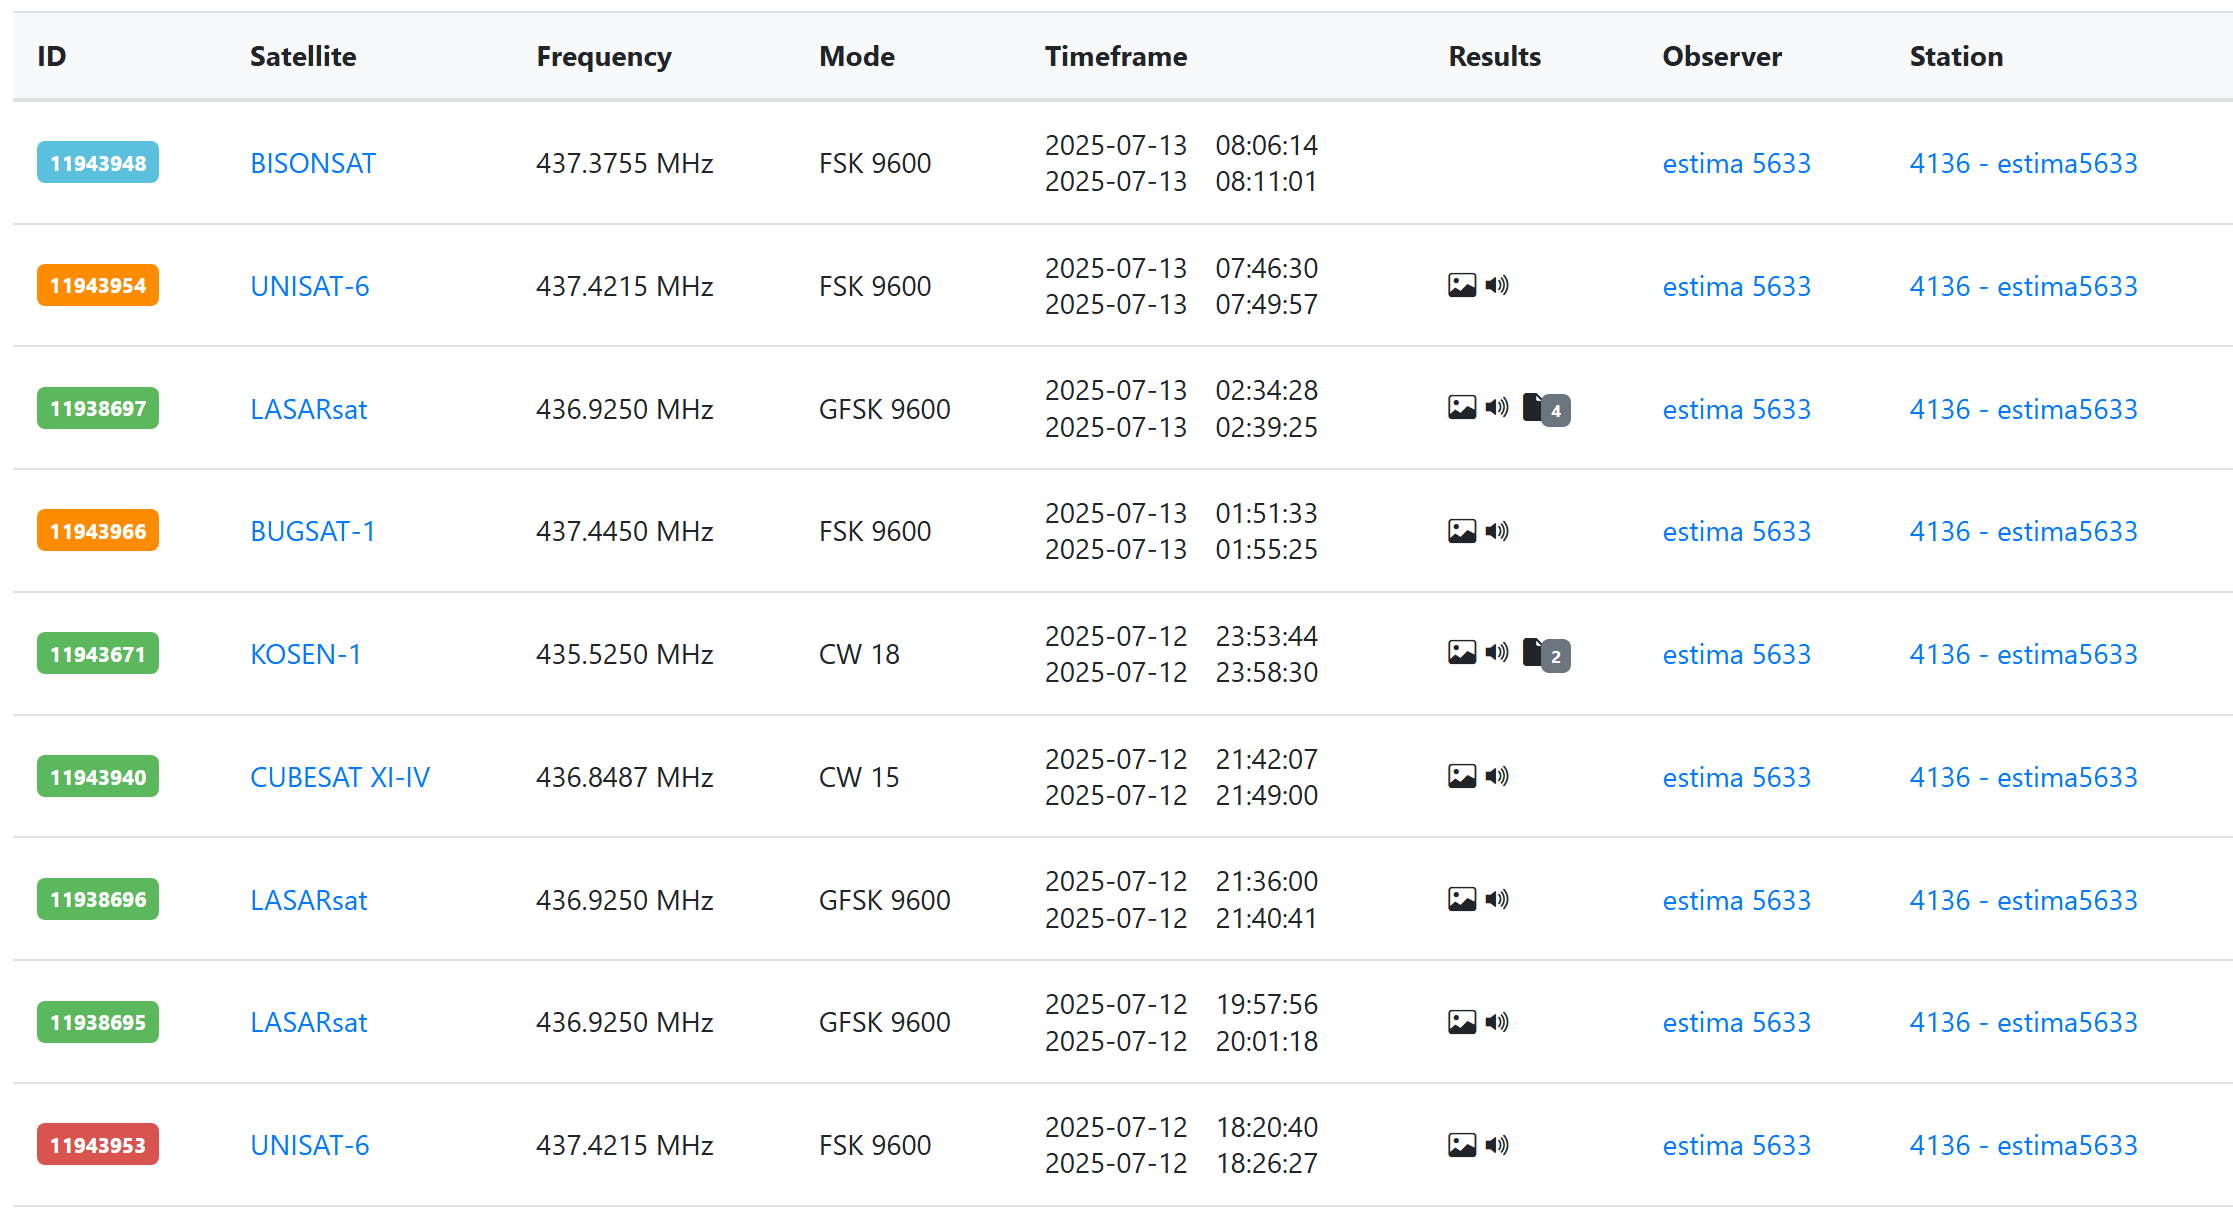Open observation ID 11943948 blue badge
The image size is (2233, 1213).
point(98,163)
